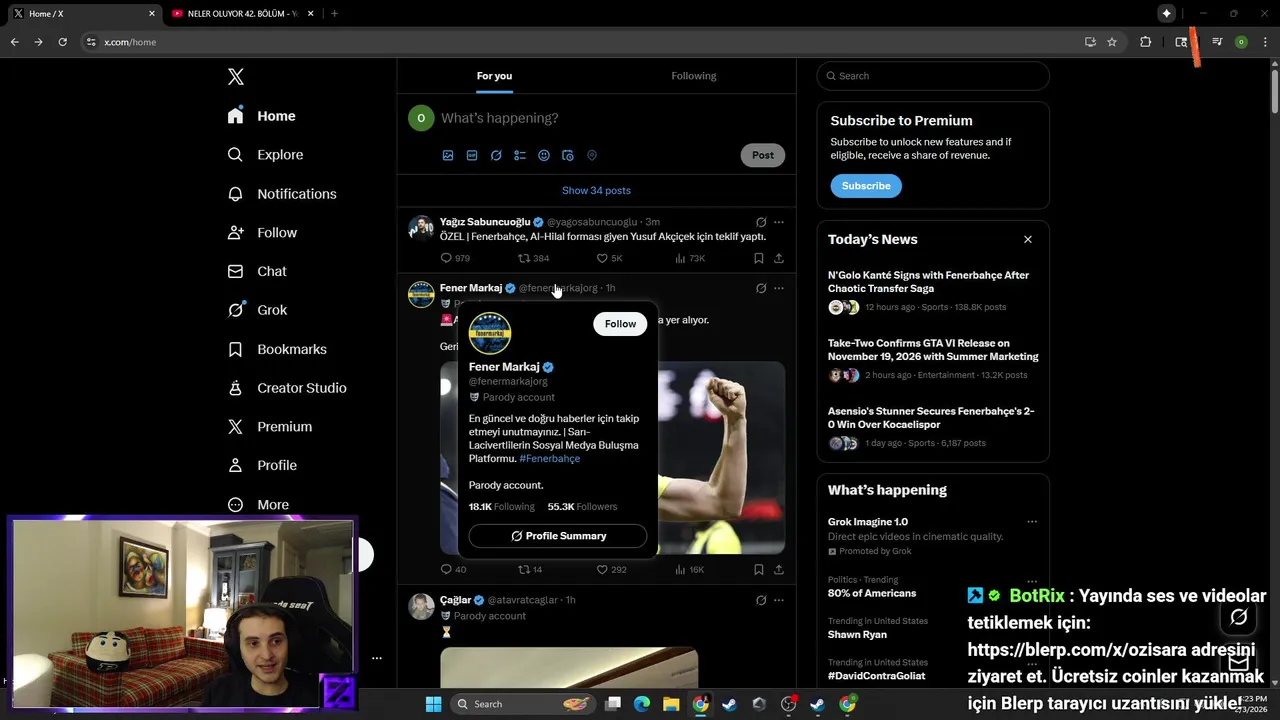Show 34 new posts

[x=596, y=191]
